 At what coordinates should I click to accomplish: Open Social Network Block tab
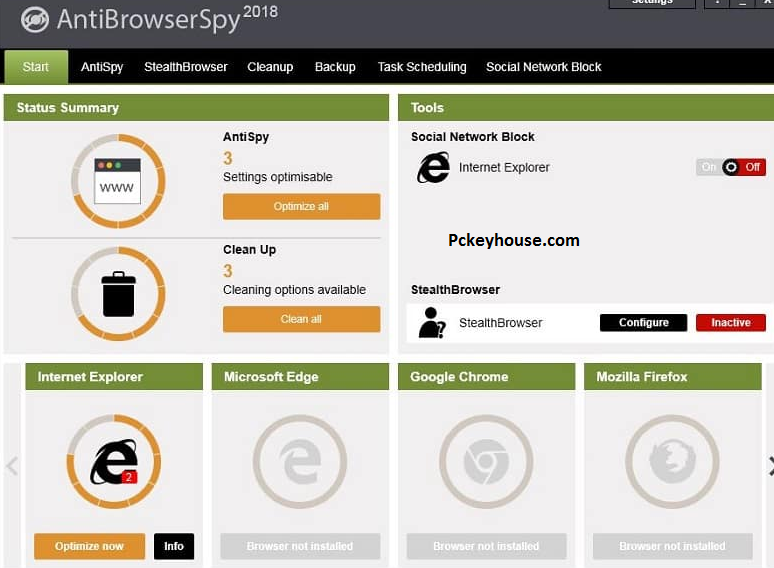(x=543, y=67)
